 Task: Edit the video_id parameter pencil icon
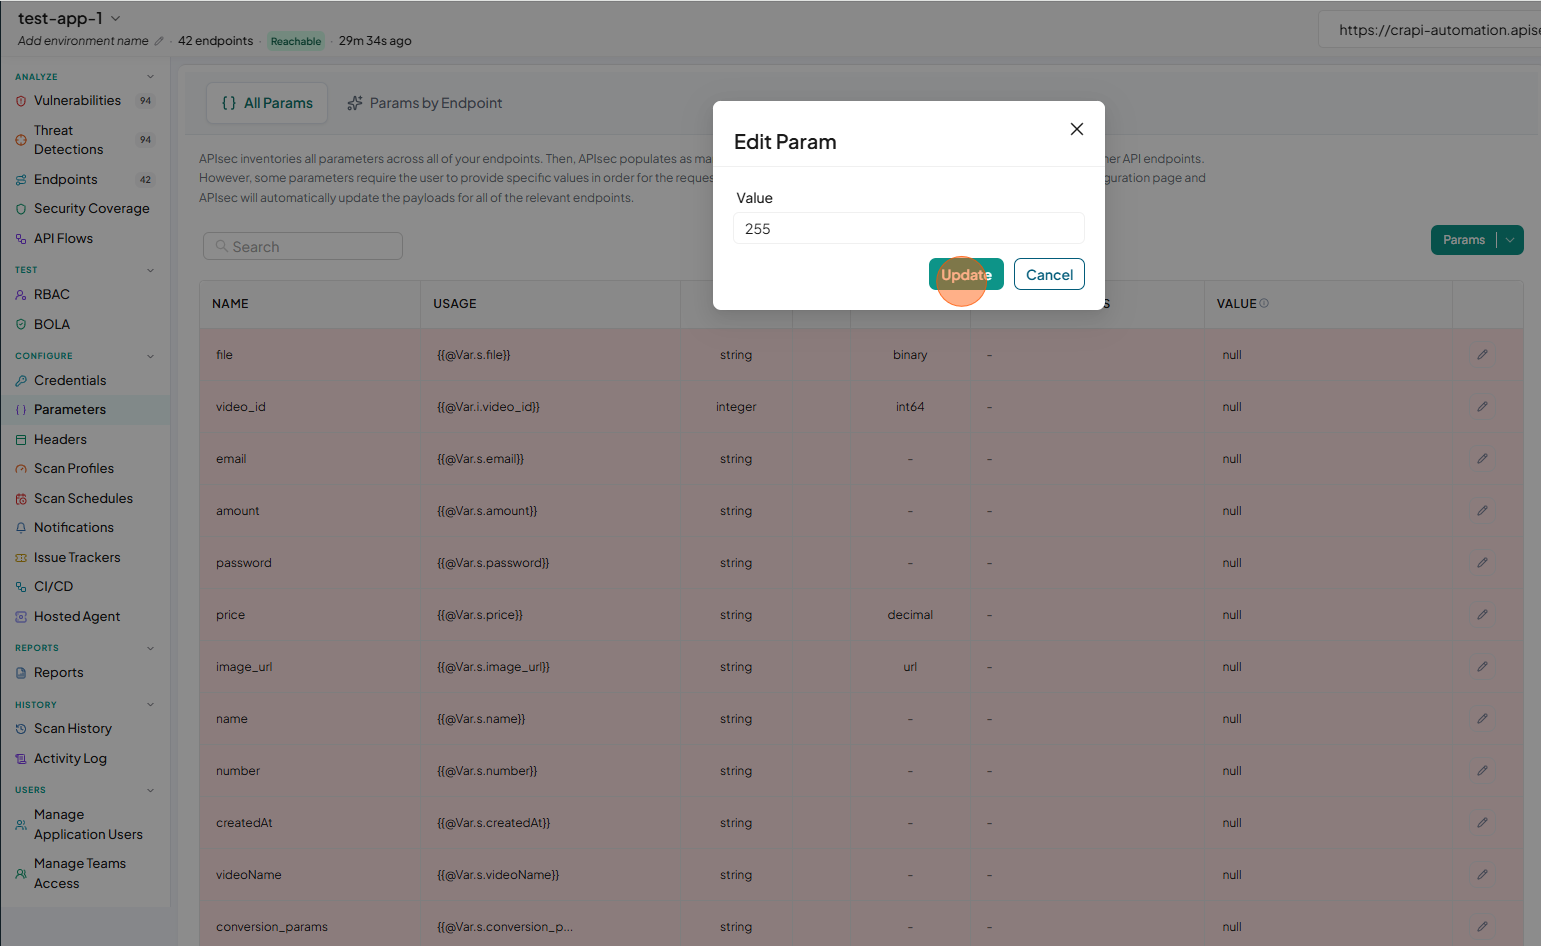tap(1482, 407)
